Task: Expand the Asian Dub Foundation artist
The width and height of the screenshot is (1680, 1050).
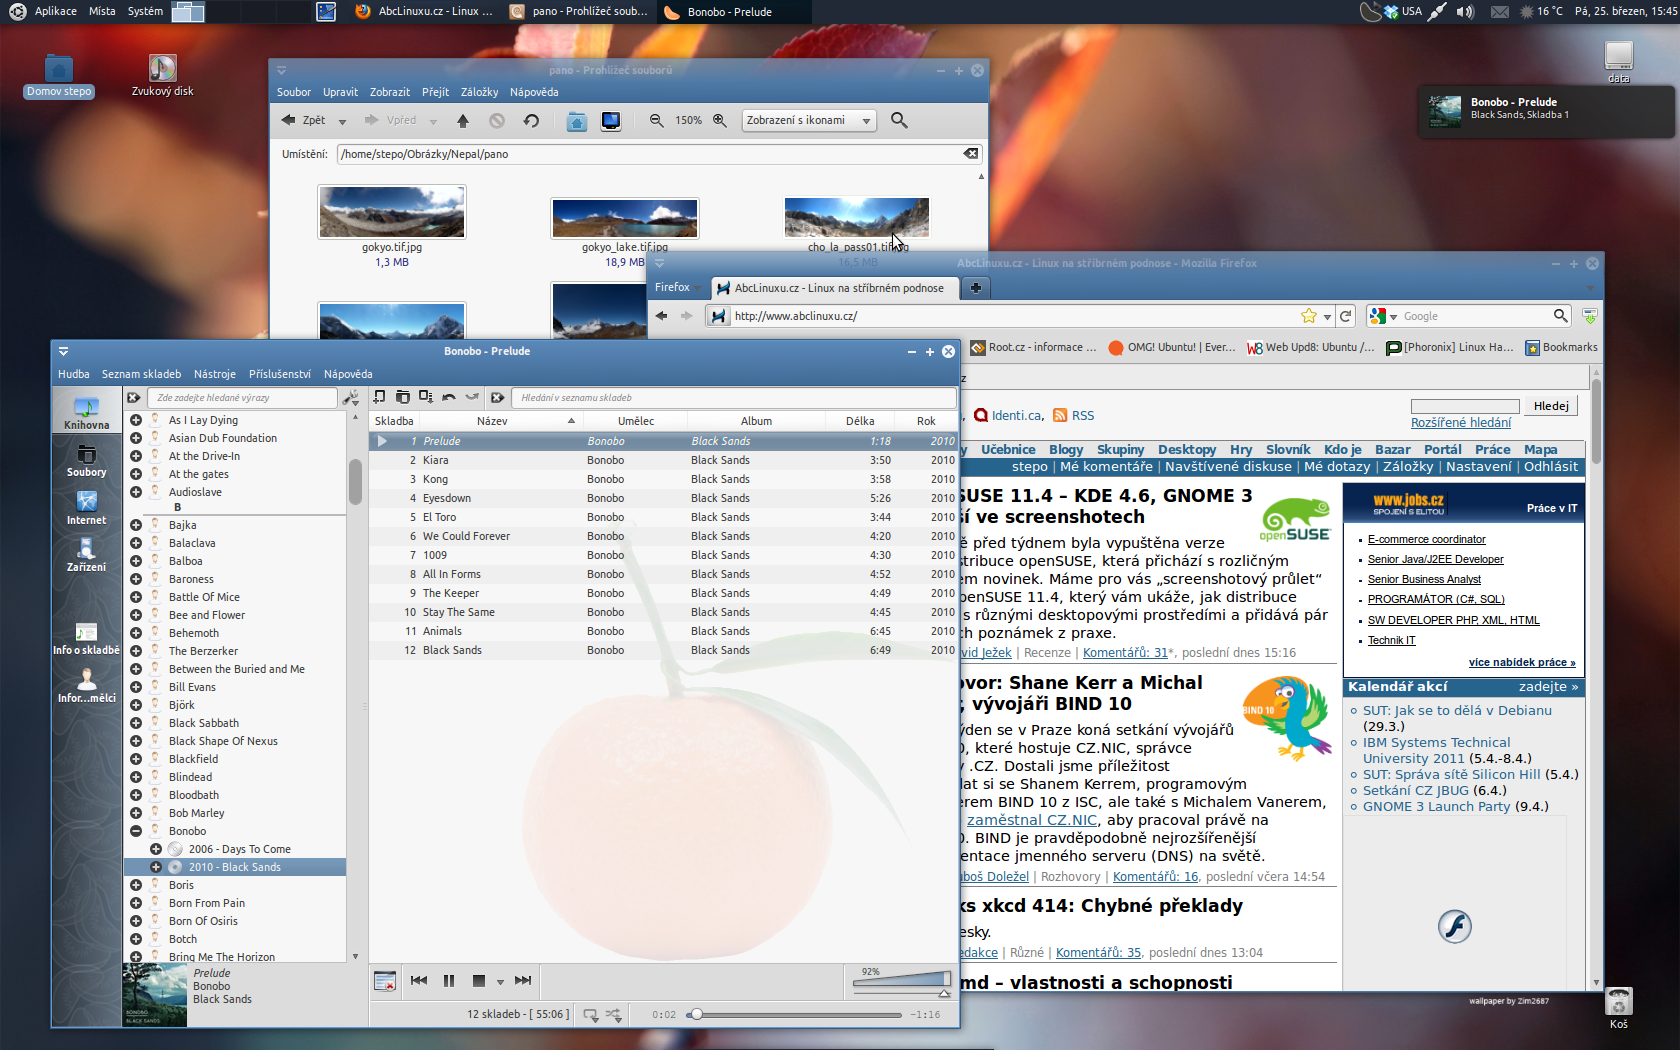Action: pyautogui.click(x=136, y=438)
